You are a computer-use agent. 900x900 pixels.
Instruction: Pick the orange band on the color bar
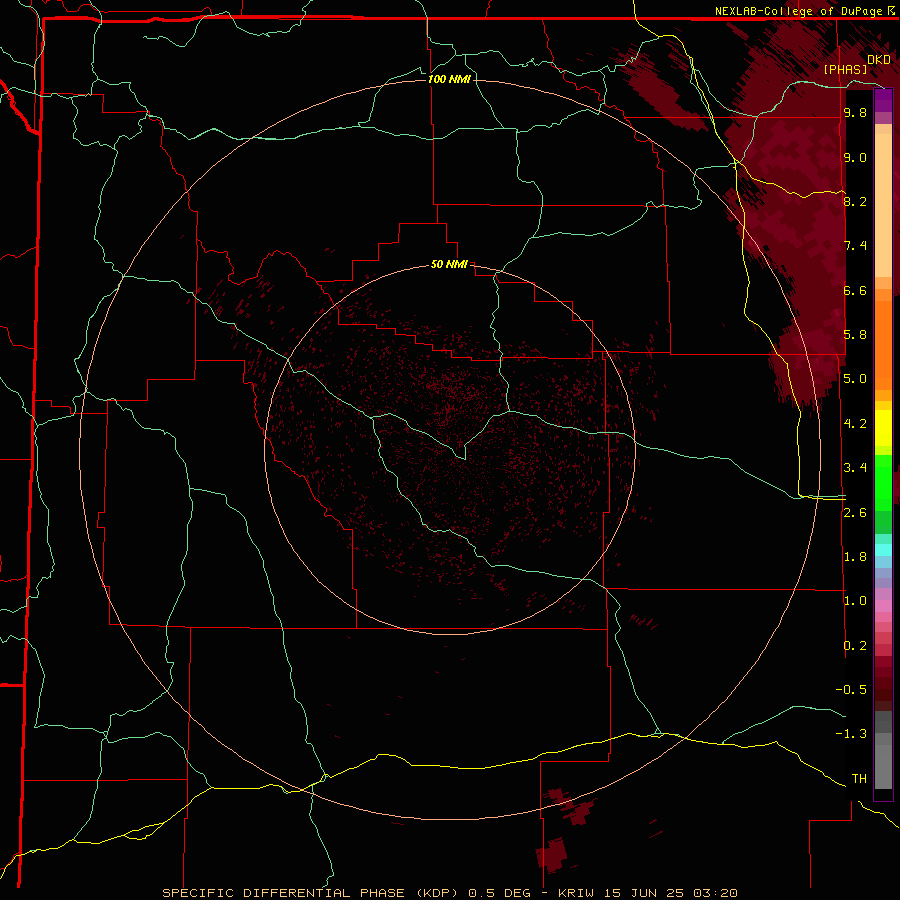tap(883, 344)
